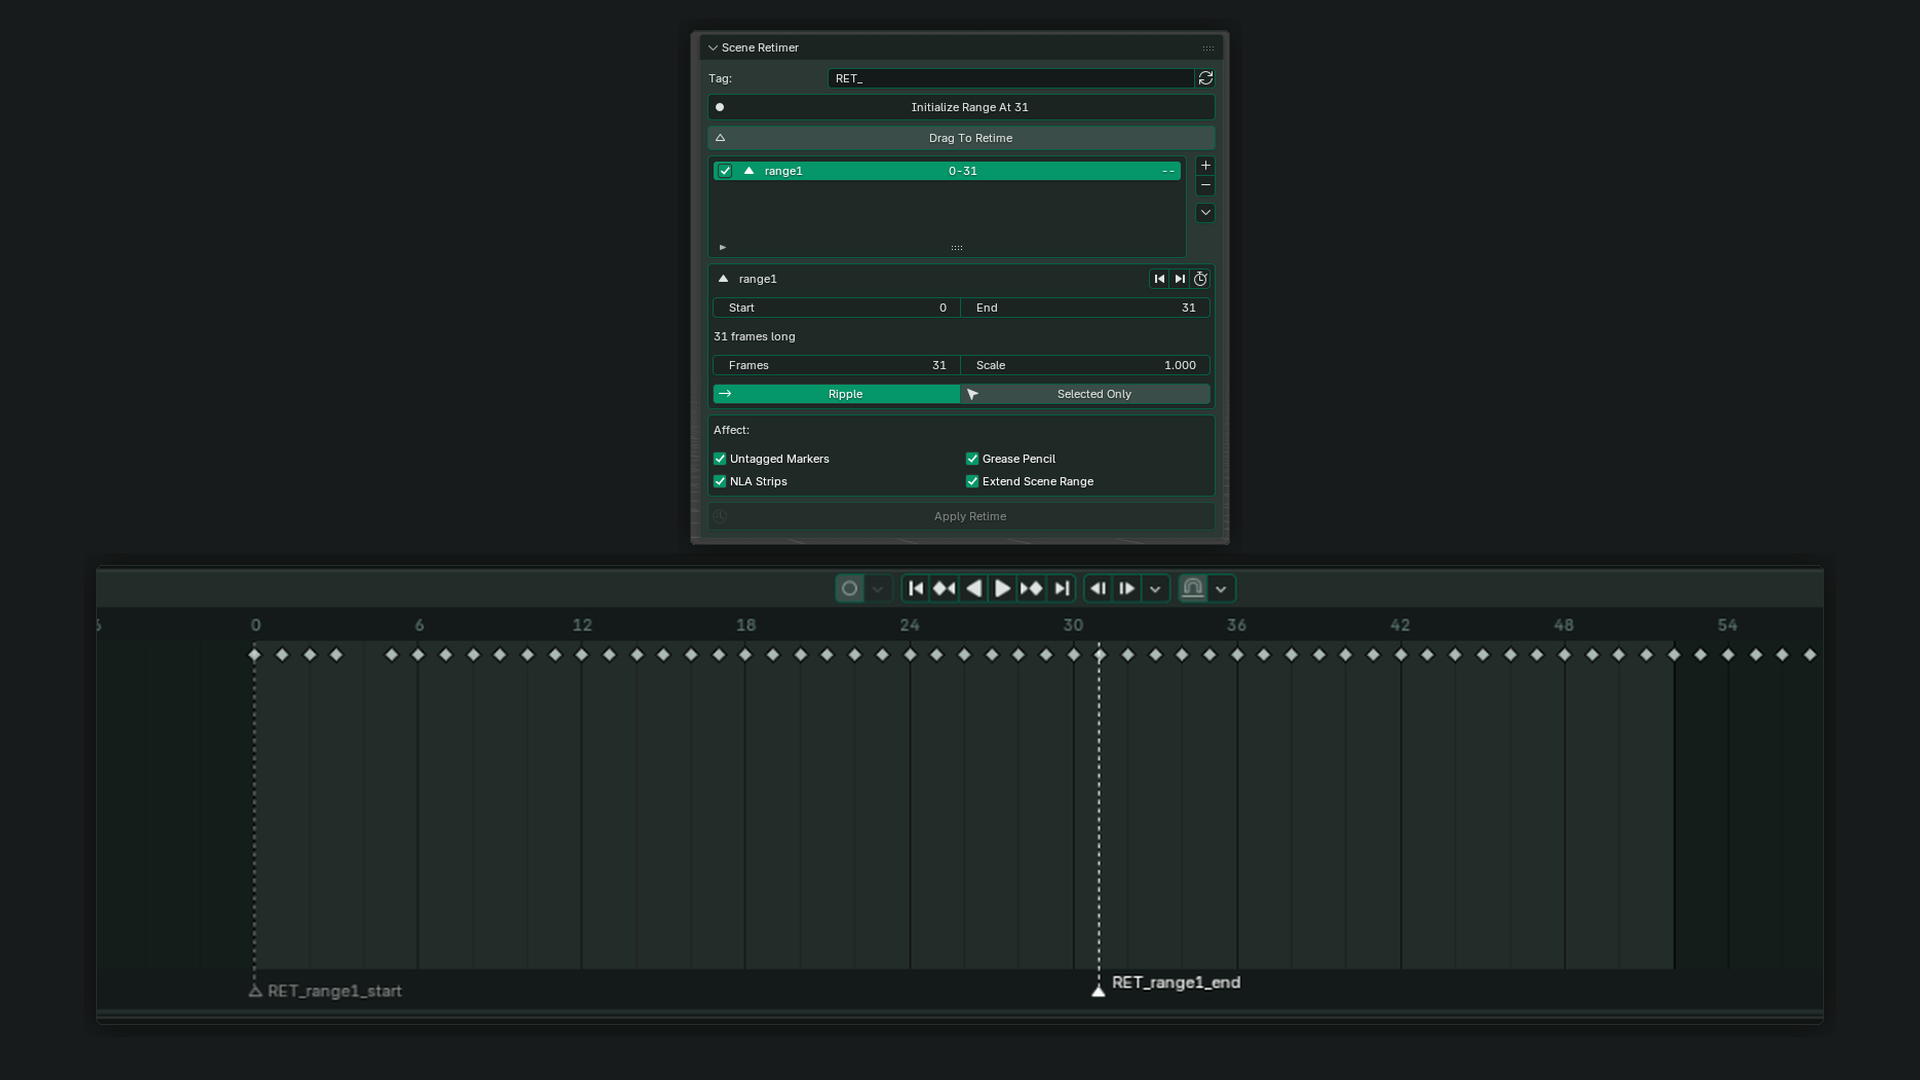
Task: Click frame 48 on the timeline ruler
Action: coord(1564,625)
